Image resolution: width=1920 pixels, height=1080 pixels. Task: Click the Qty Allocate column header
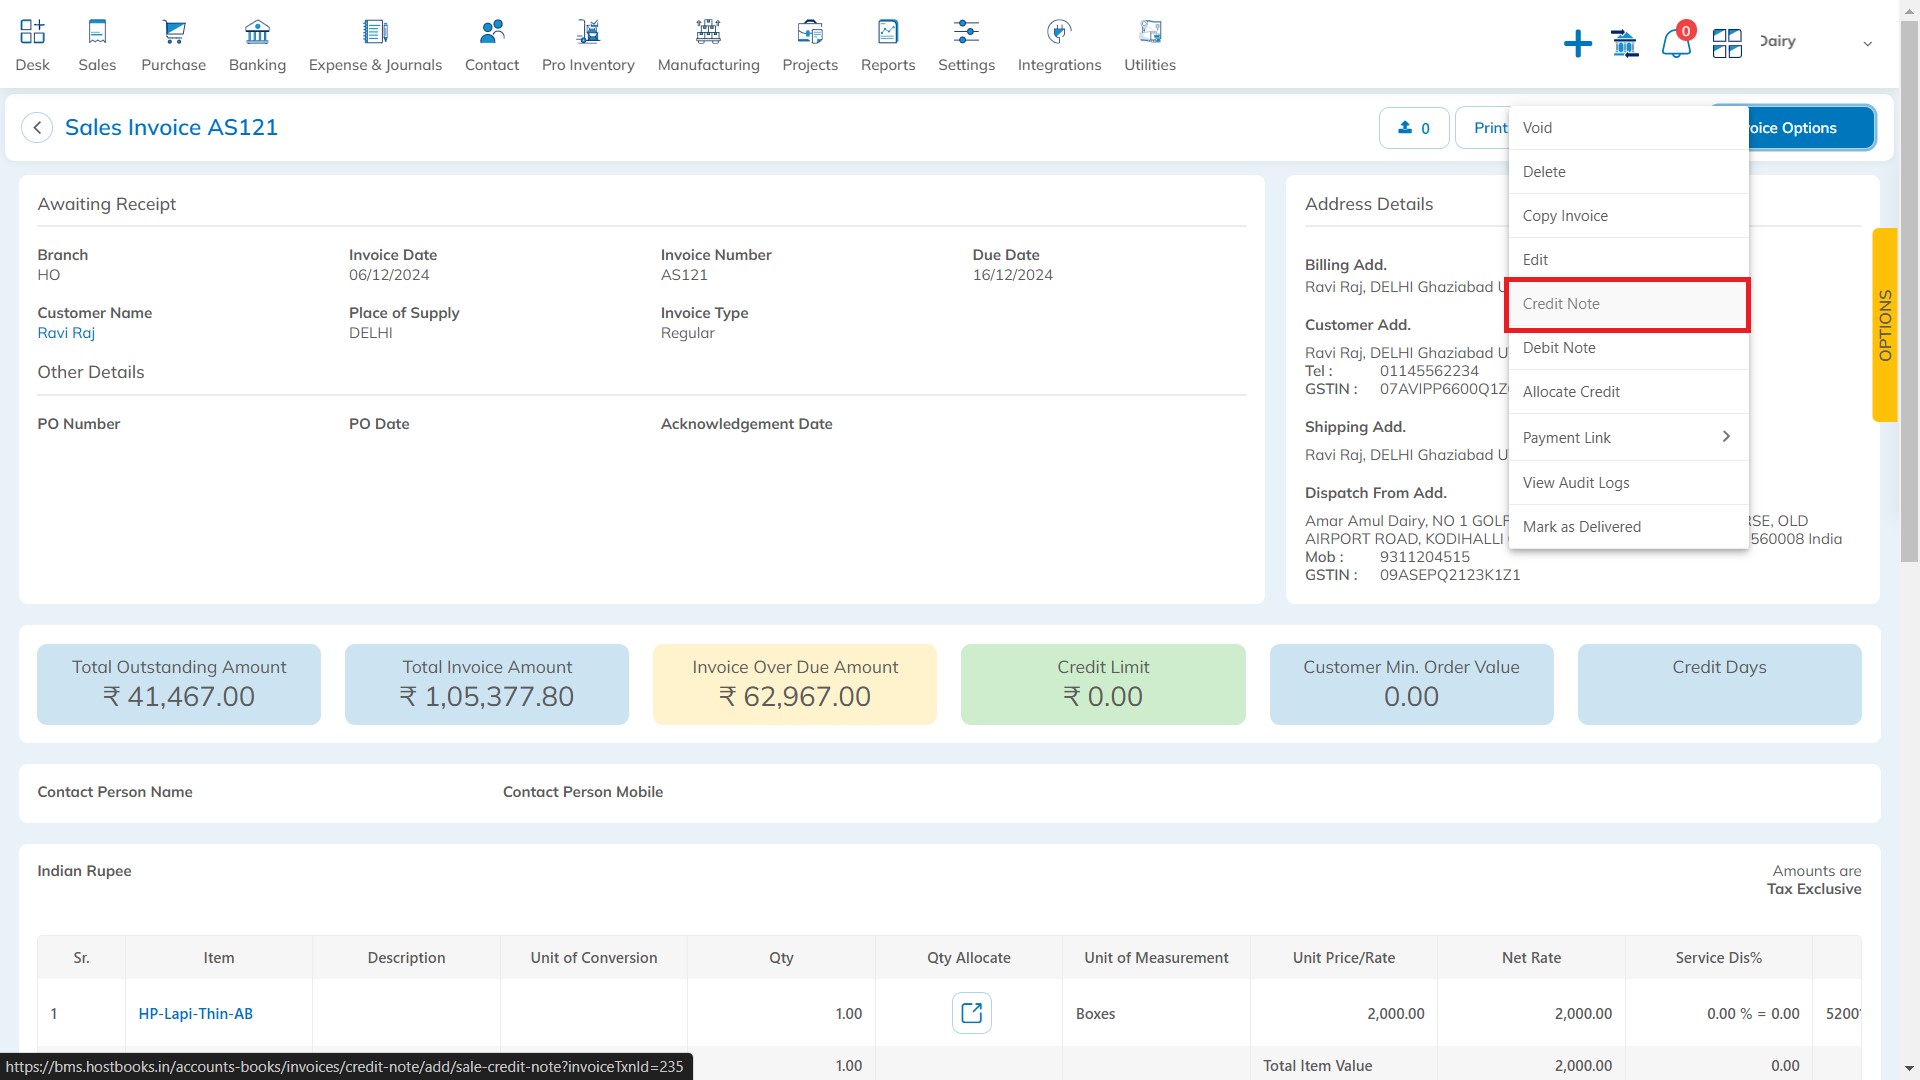click(x=968, y=957)
